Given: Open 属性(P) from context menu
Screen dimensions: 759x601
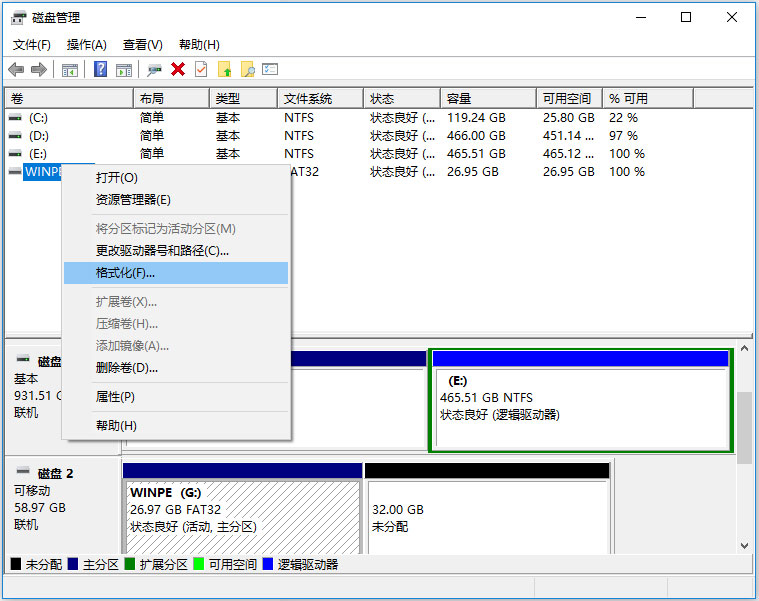Looking at the screenshot, I should click(x=176, y=397).
